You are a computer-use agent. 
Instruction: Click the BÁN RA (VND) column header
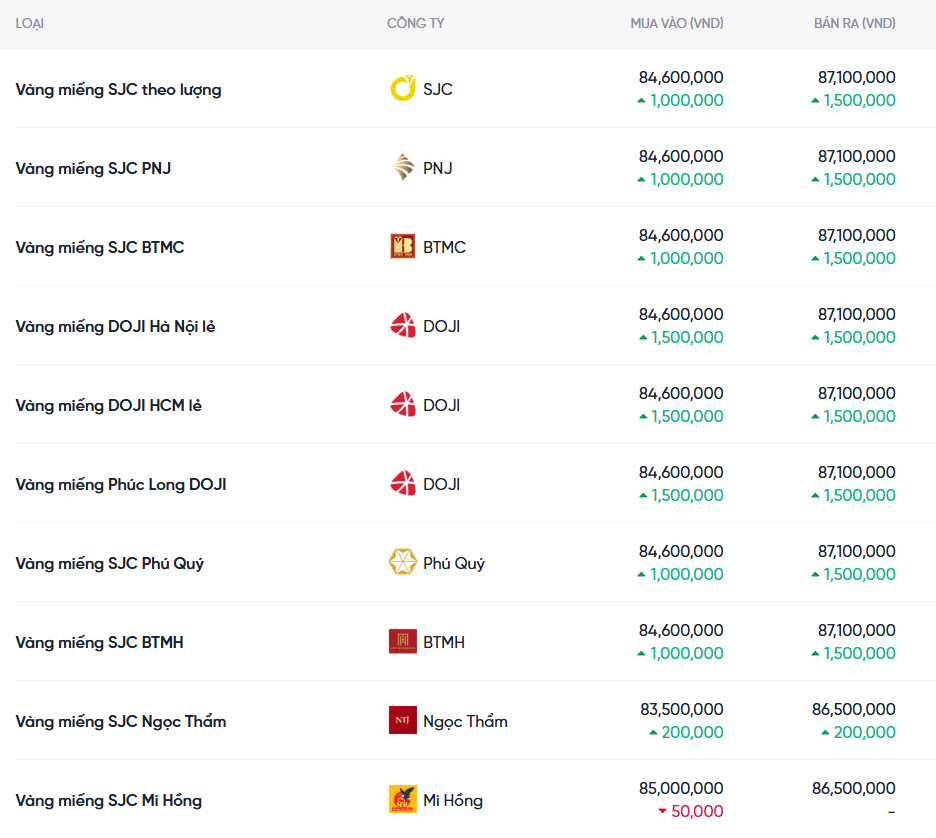854,23
